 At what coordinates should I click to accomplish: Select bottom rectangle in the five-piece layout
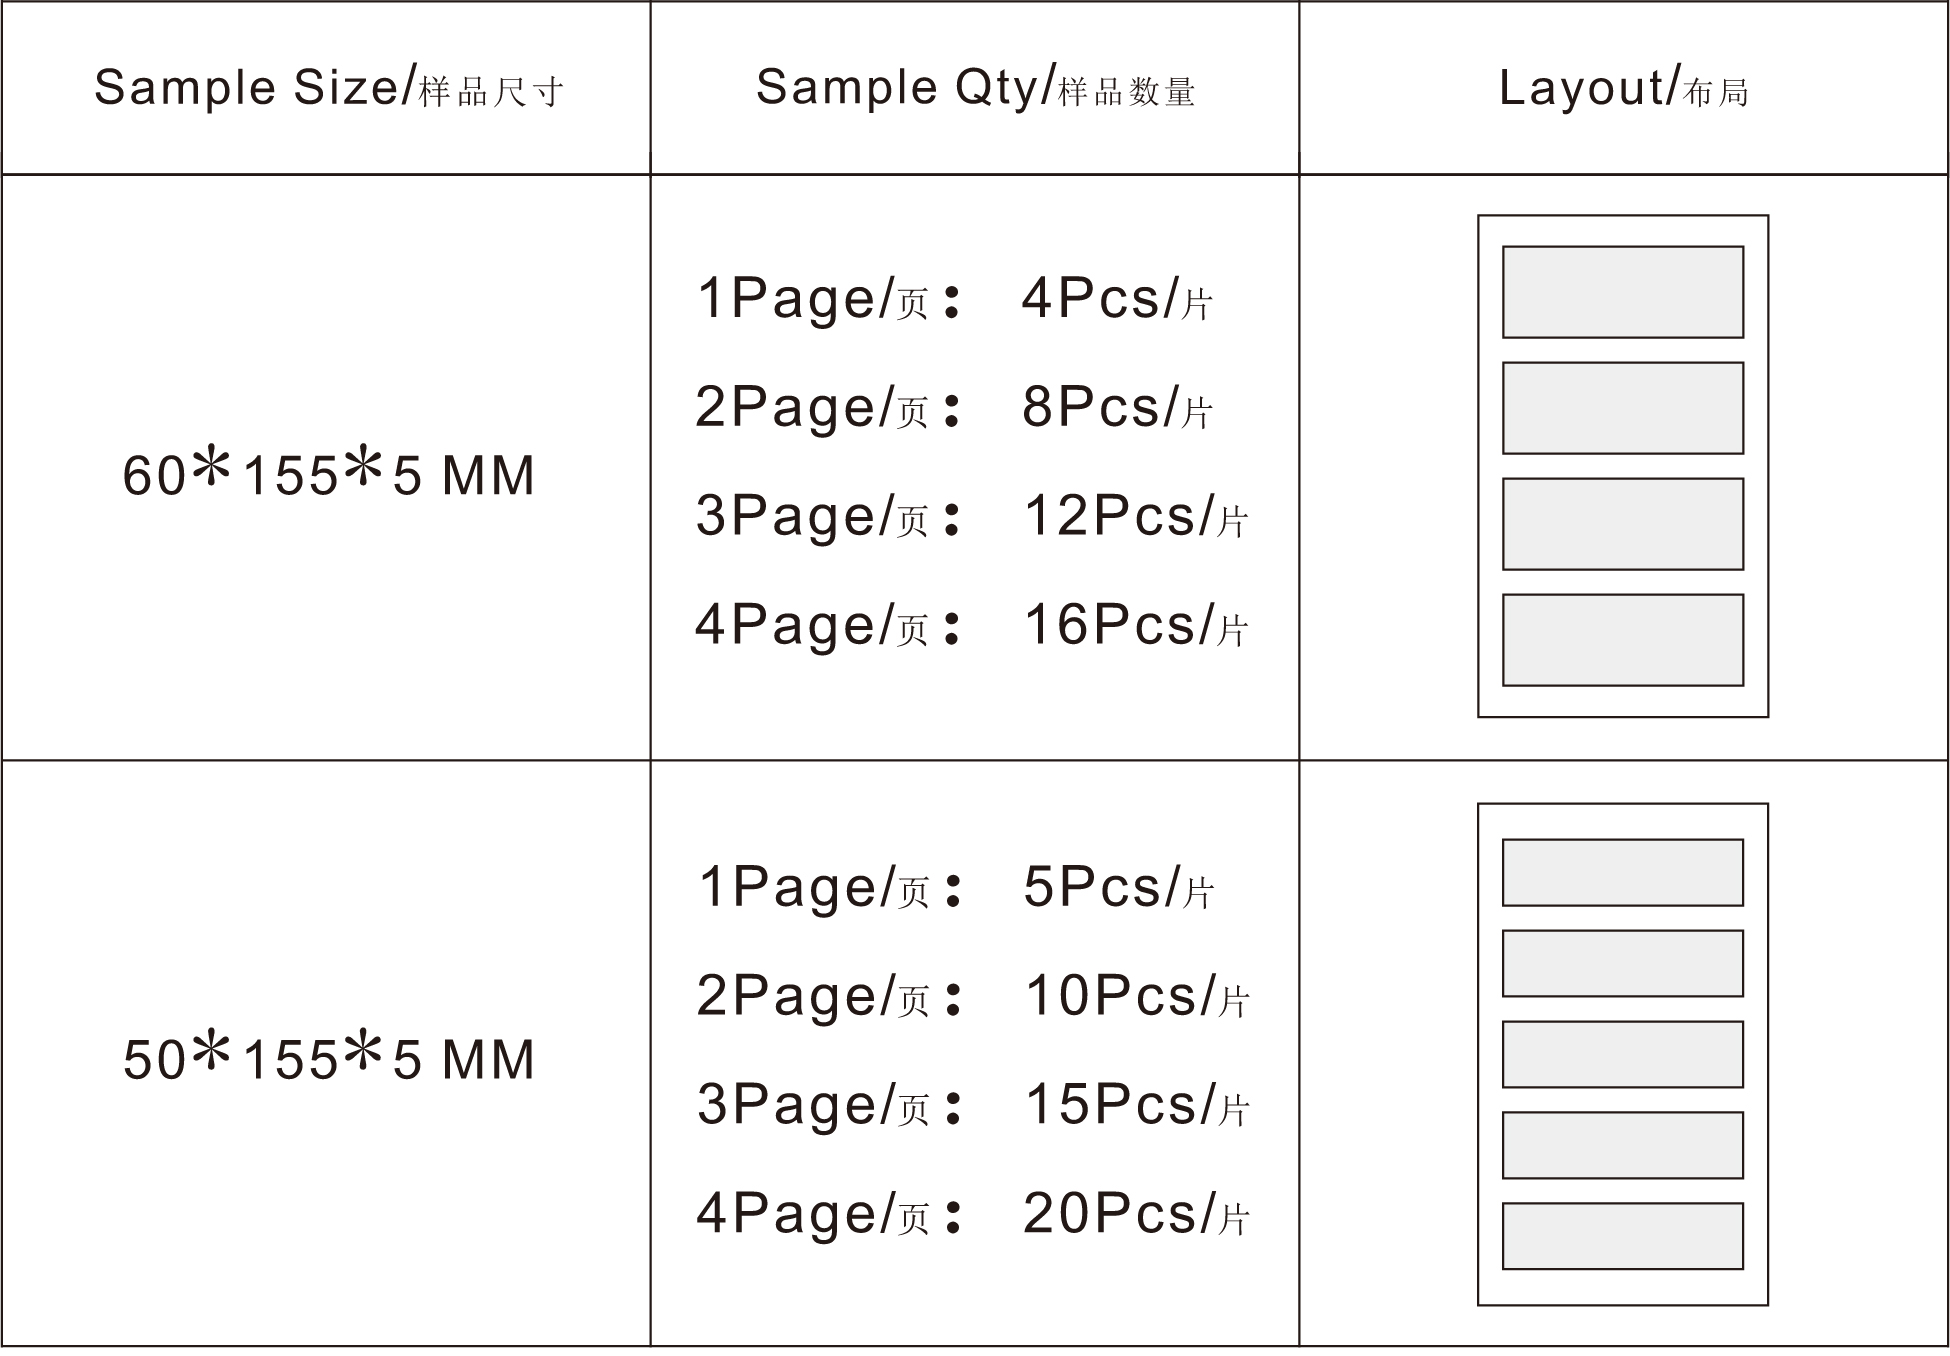1622,1236
